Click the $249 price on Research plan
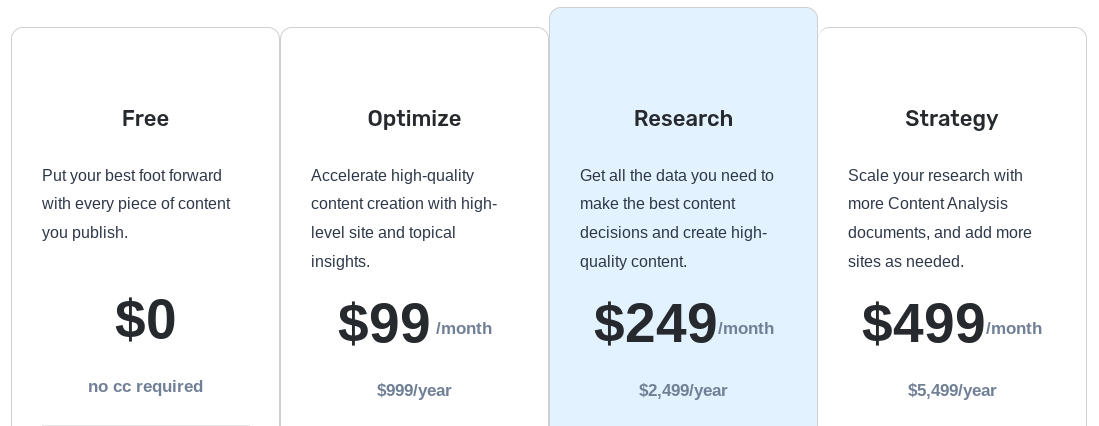 pos(655,324)
